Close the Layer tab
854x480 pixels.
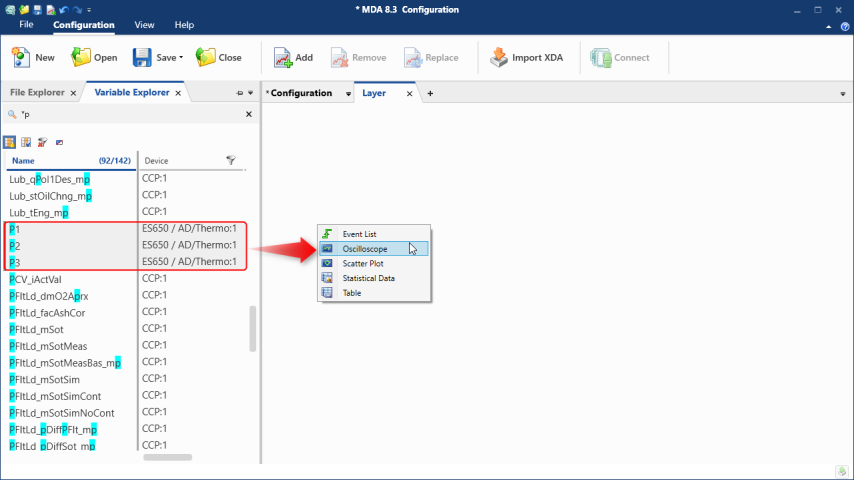click(409, 93)
